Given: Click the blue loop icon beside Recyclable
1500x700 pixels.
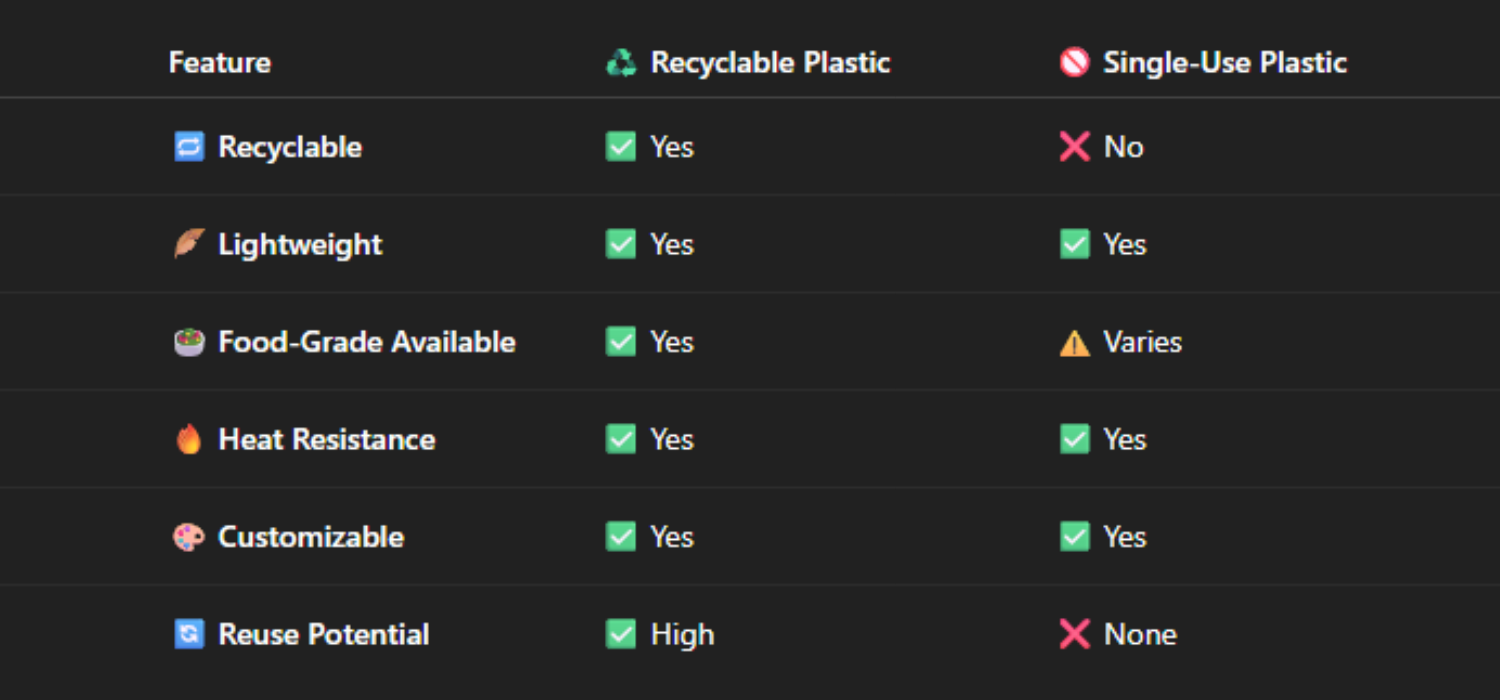Looking at the screenshot, I should [x=189, y=147].
